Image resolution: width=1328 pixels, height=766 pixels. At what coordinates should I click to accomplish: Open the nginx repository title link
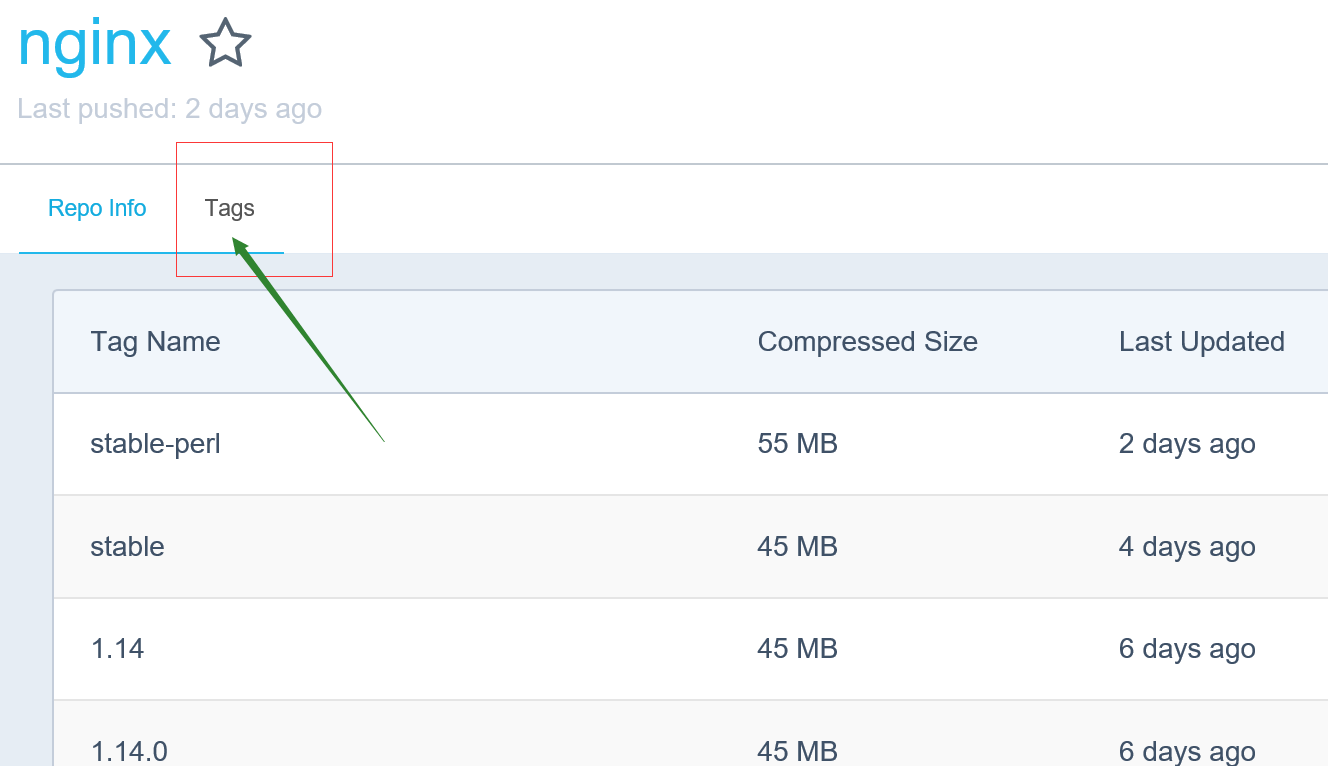coord(95,44)
